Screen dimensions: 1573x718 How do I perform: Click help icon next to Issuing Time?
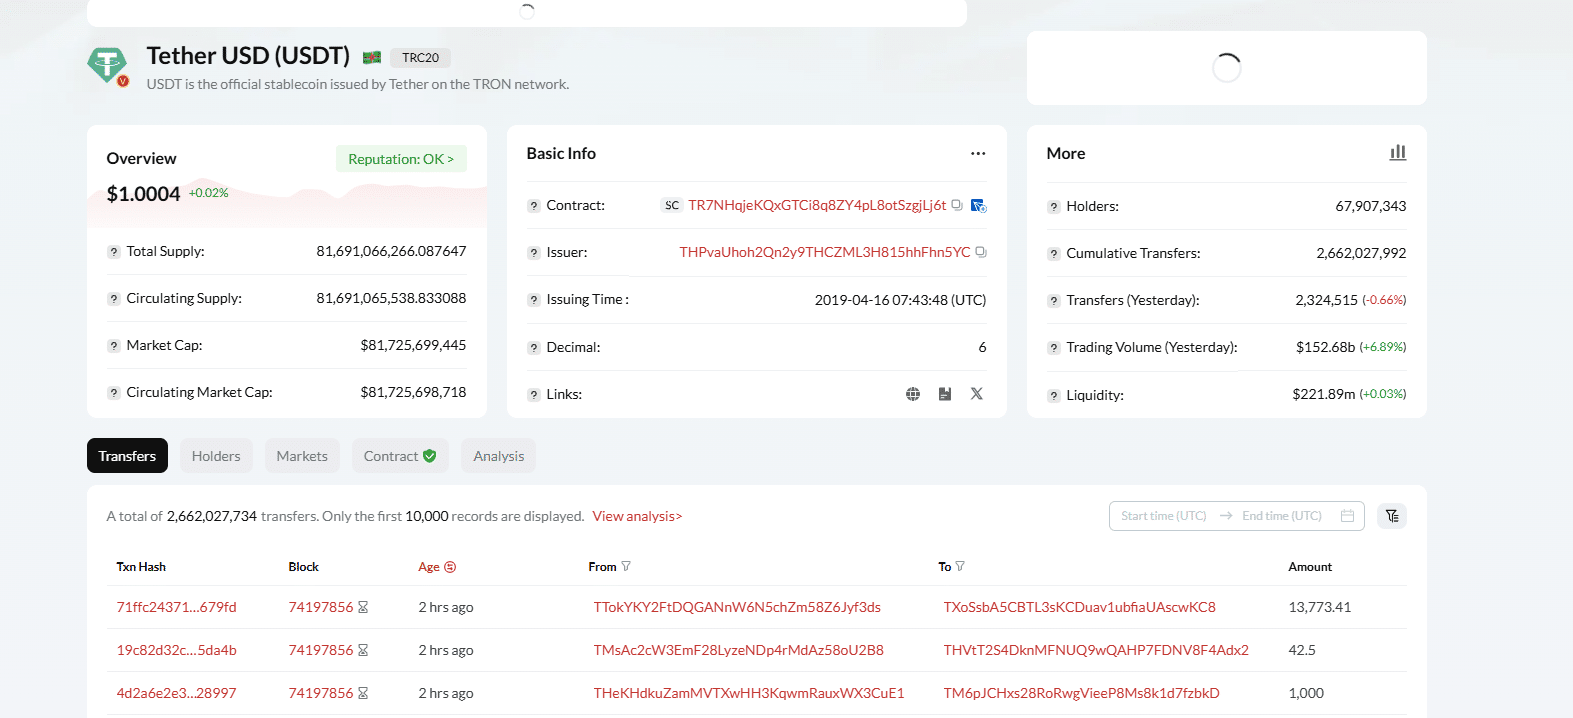pos(534,300)
